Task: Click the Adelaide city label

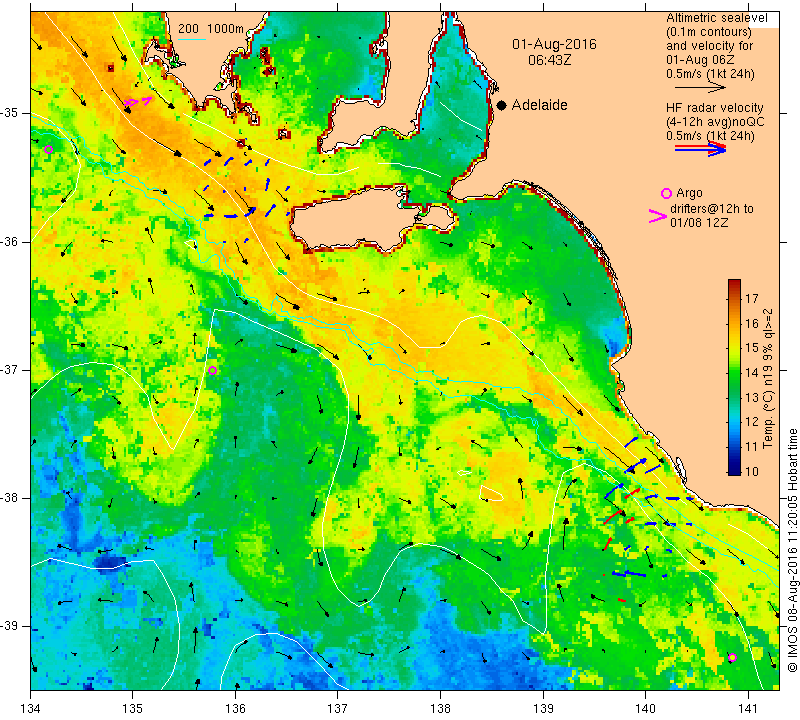Action: (x=539, y=105)
